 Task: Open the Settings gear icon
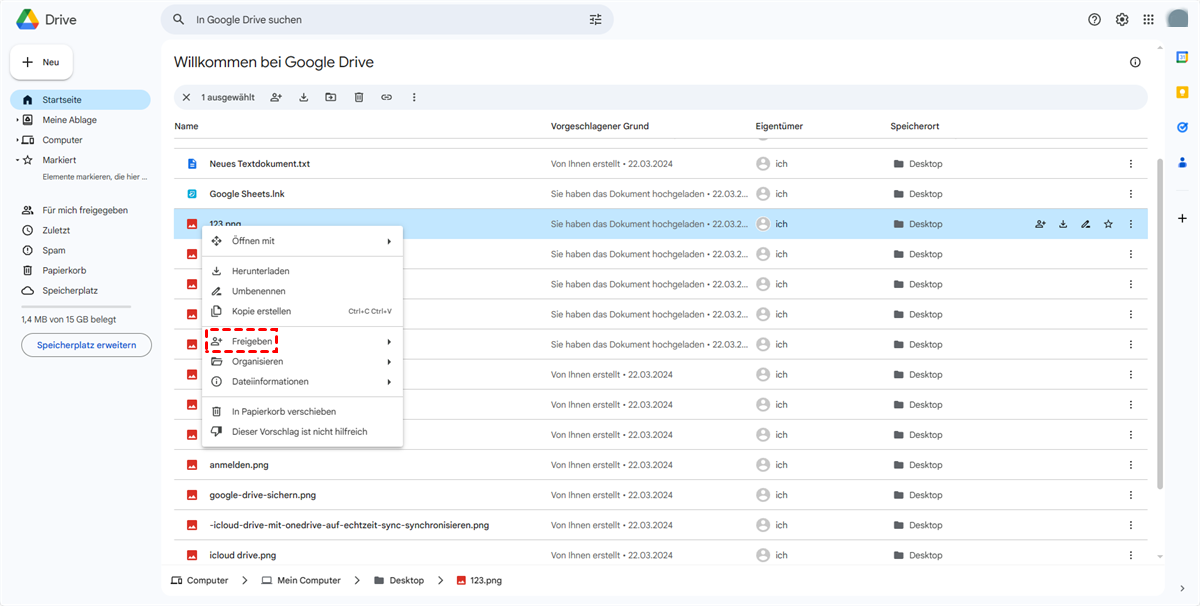(1122, 19)
